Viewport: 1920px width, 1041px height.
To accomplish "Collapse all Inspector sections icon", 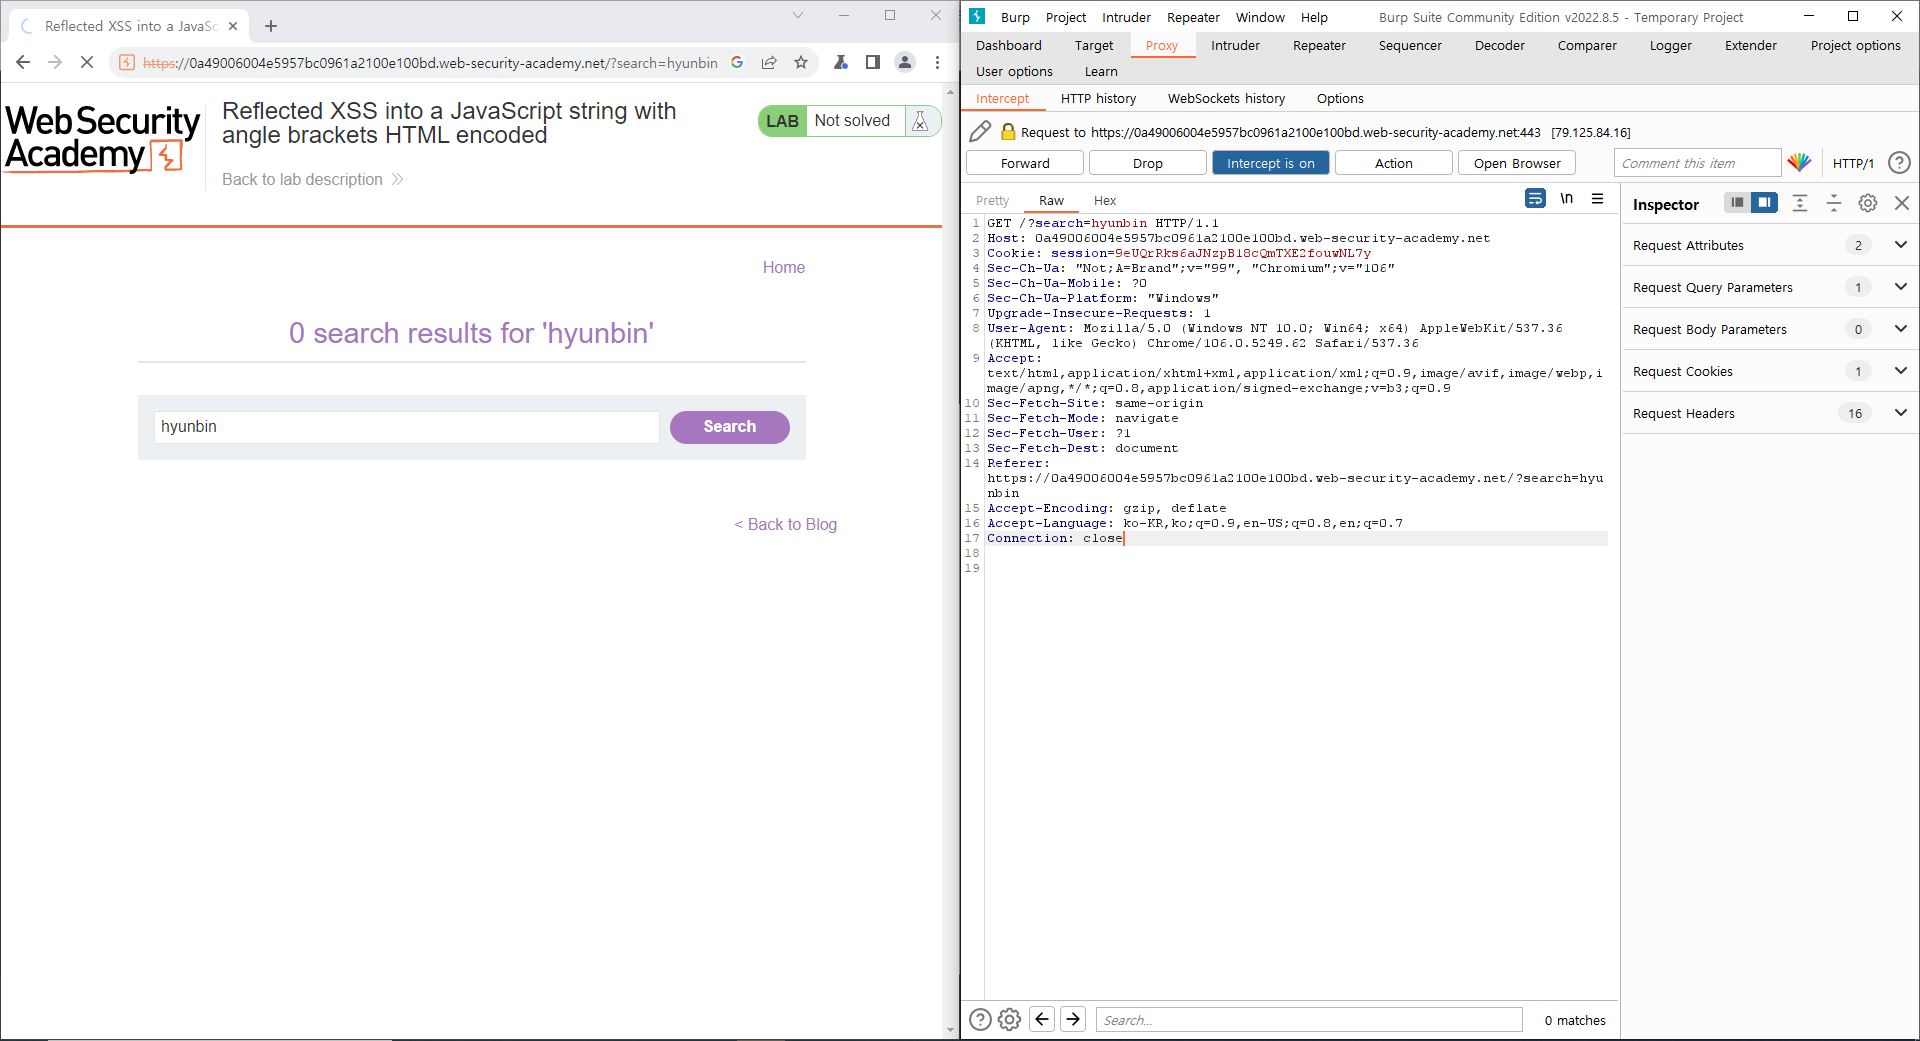I will [x=1834, y=203].
